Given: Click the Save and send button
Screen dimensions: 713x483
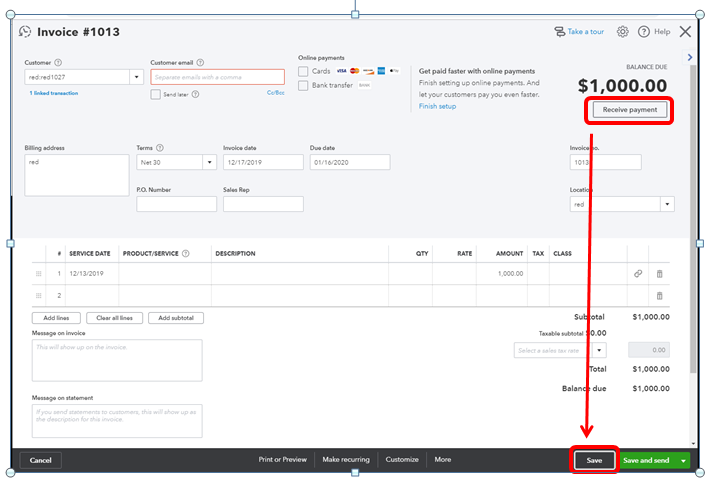Looking at the screenshot, I should [x=646, y=461].
